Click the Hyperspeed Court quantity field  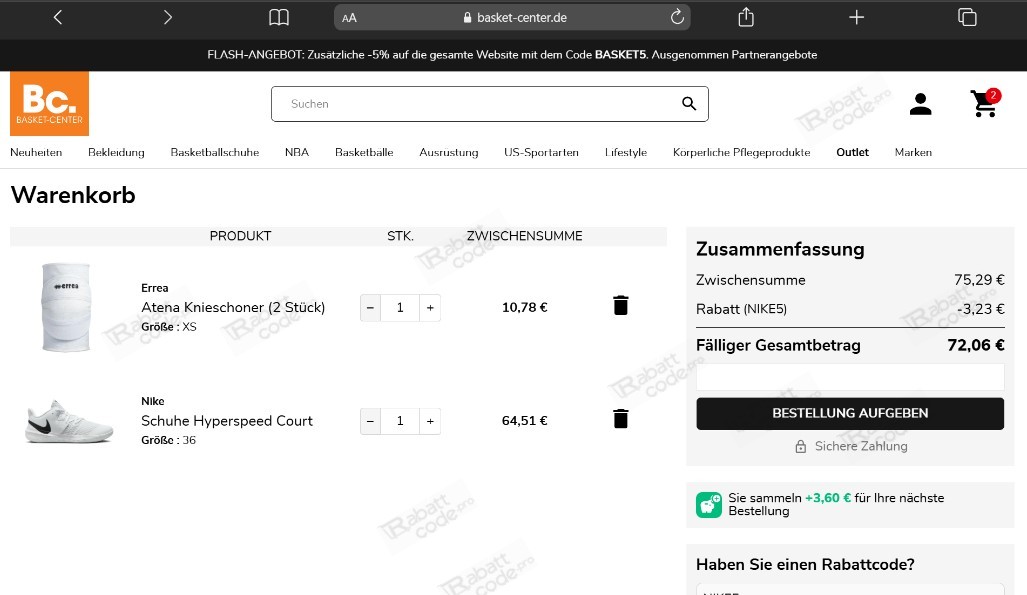coord(400,421)
